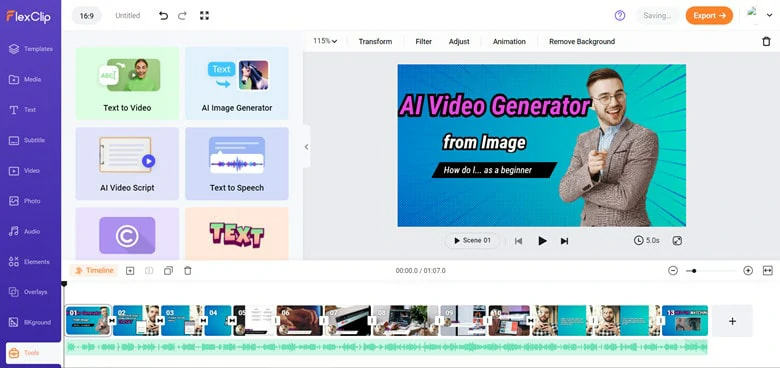
Task: Duplicate scene using timeline copy icon
Action: pyautogui.click(x=169, y=271)
